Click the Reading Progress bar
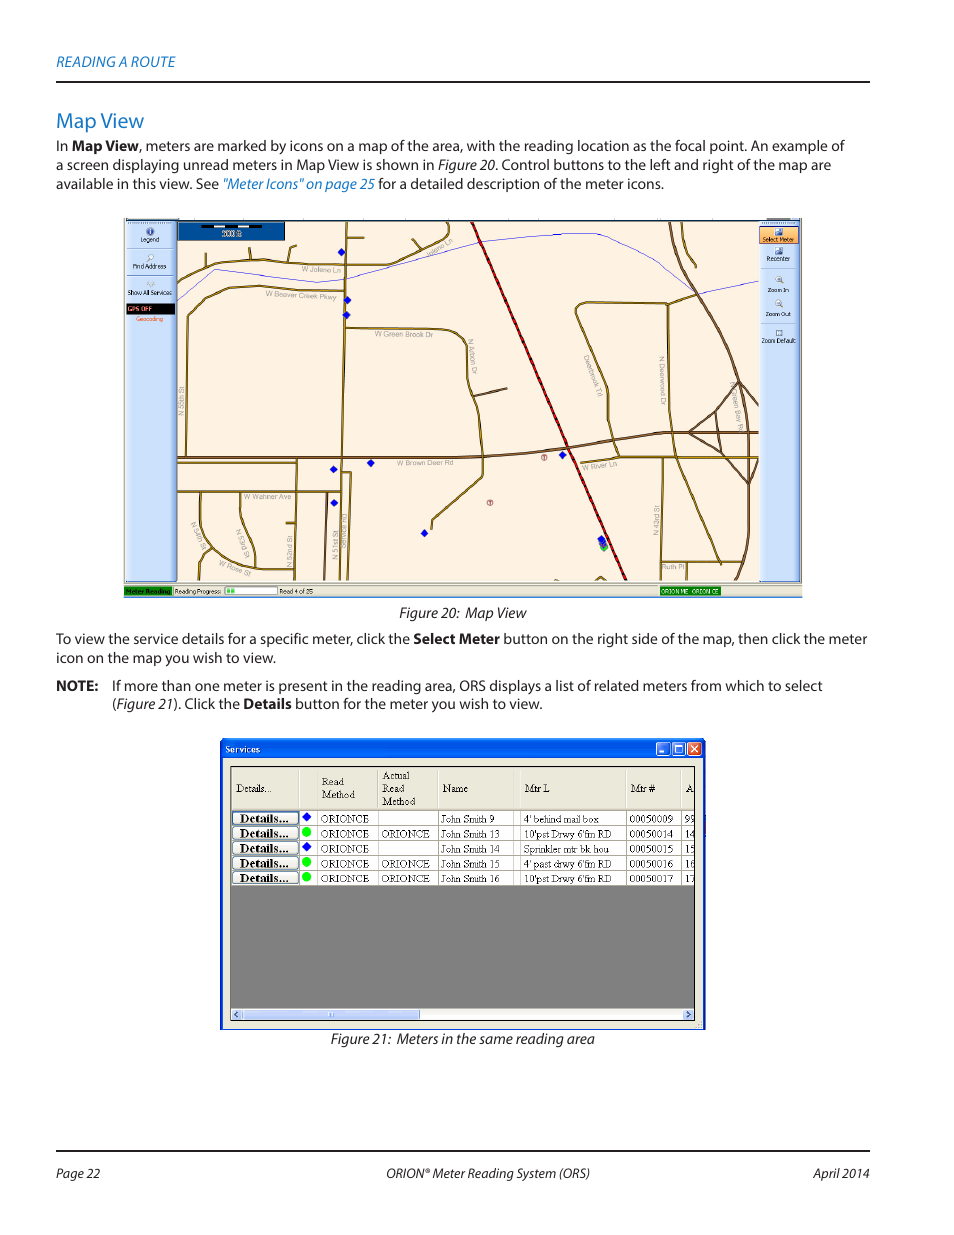 (x=250, y=591)
